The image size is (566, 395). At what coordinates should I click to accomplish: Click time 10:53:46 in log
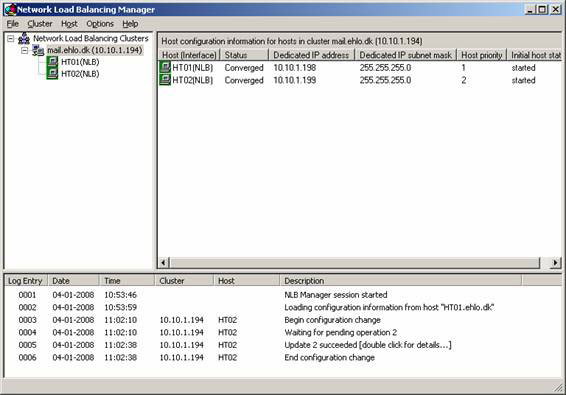pyautogui.click(x=121, y=295)
